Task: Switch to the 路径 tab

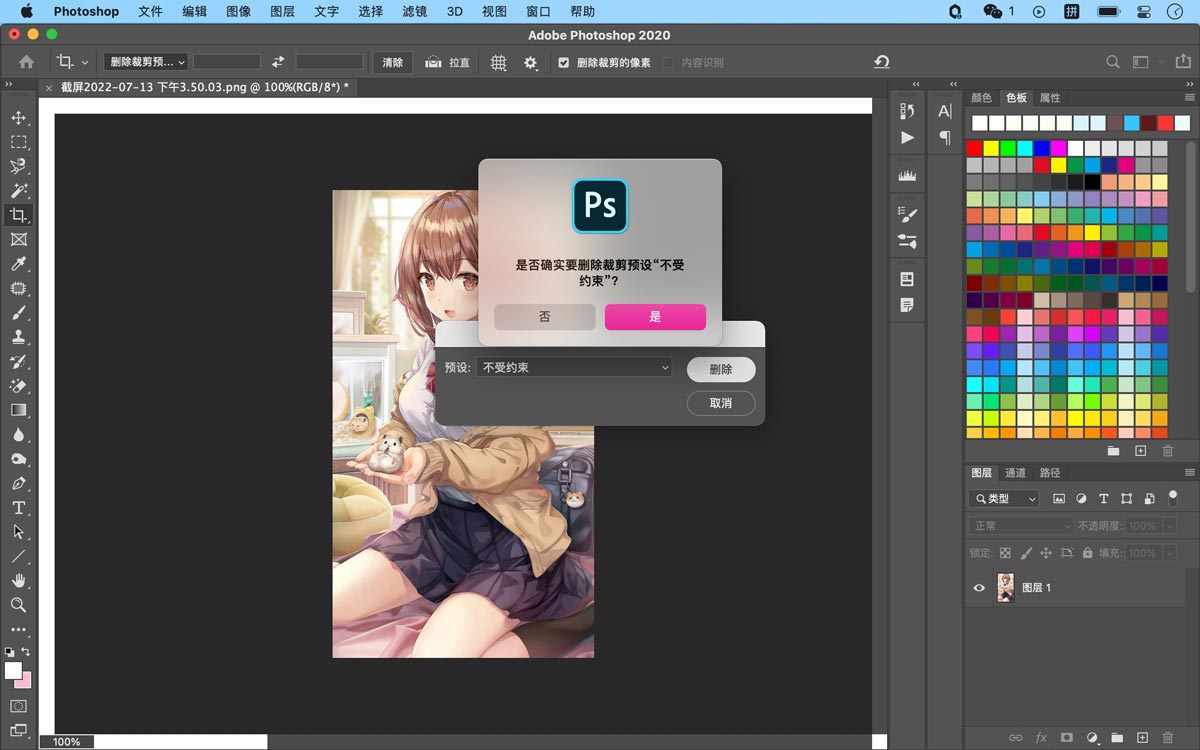Action: click(1050, 473)
